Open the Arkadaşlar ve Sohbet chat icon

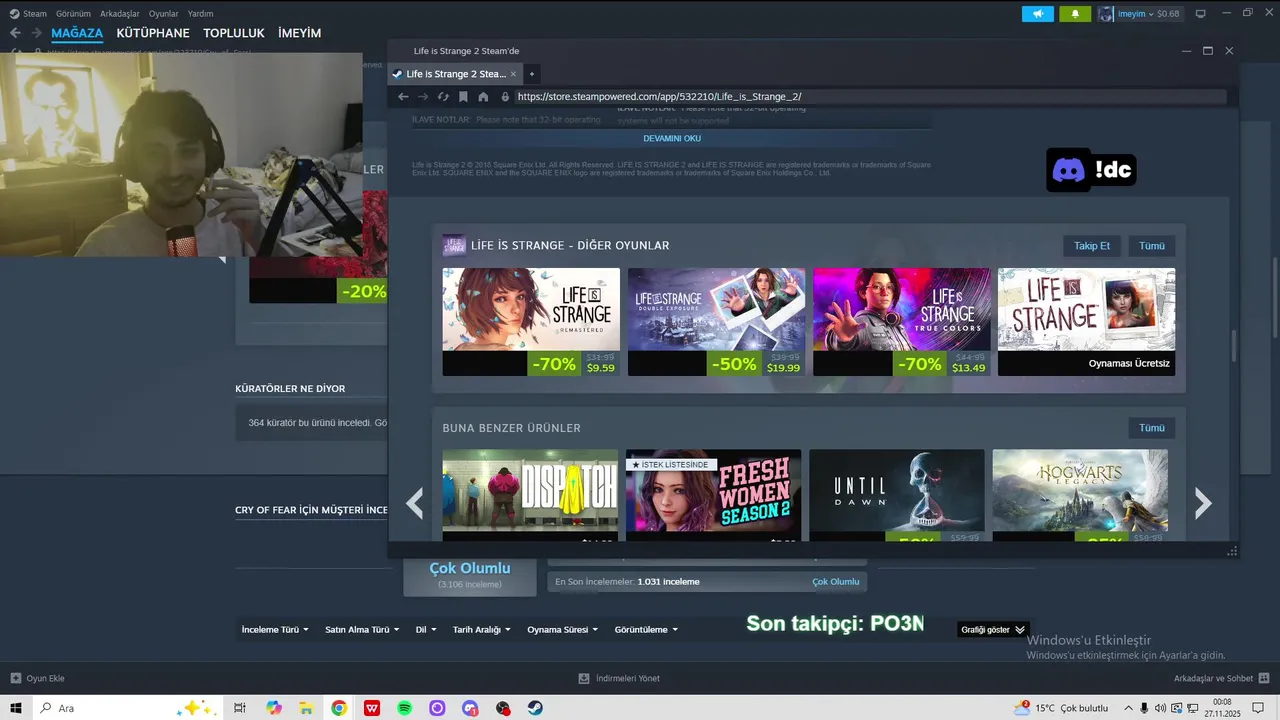click(x=1264, y=678)
